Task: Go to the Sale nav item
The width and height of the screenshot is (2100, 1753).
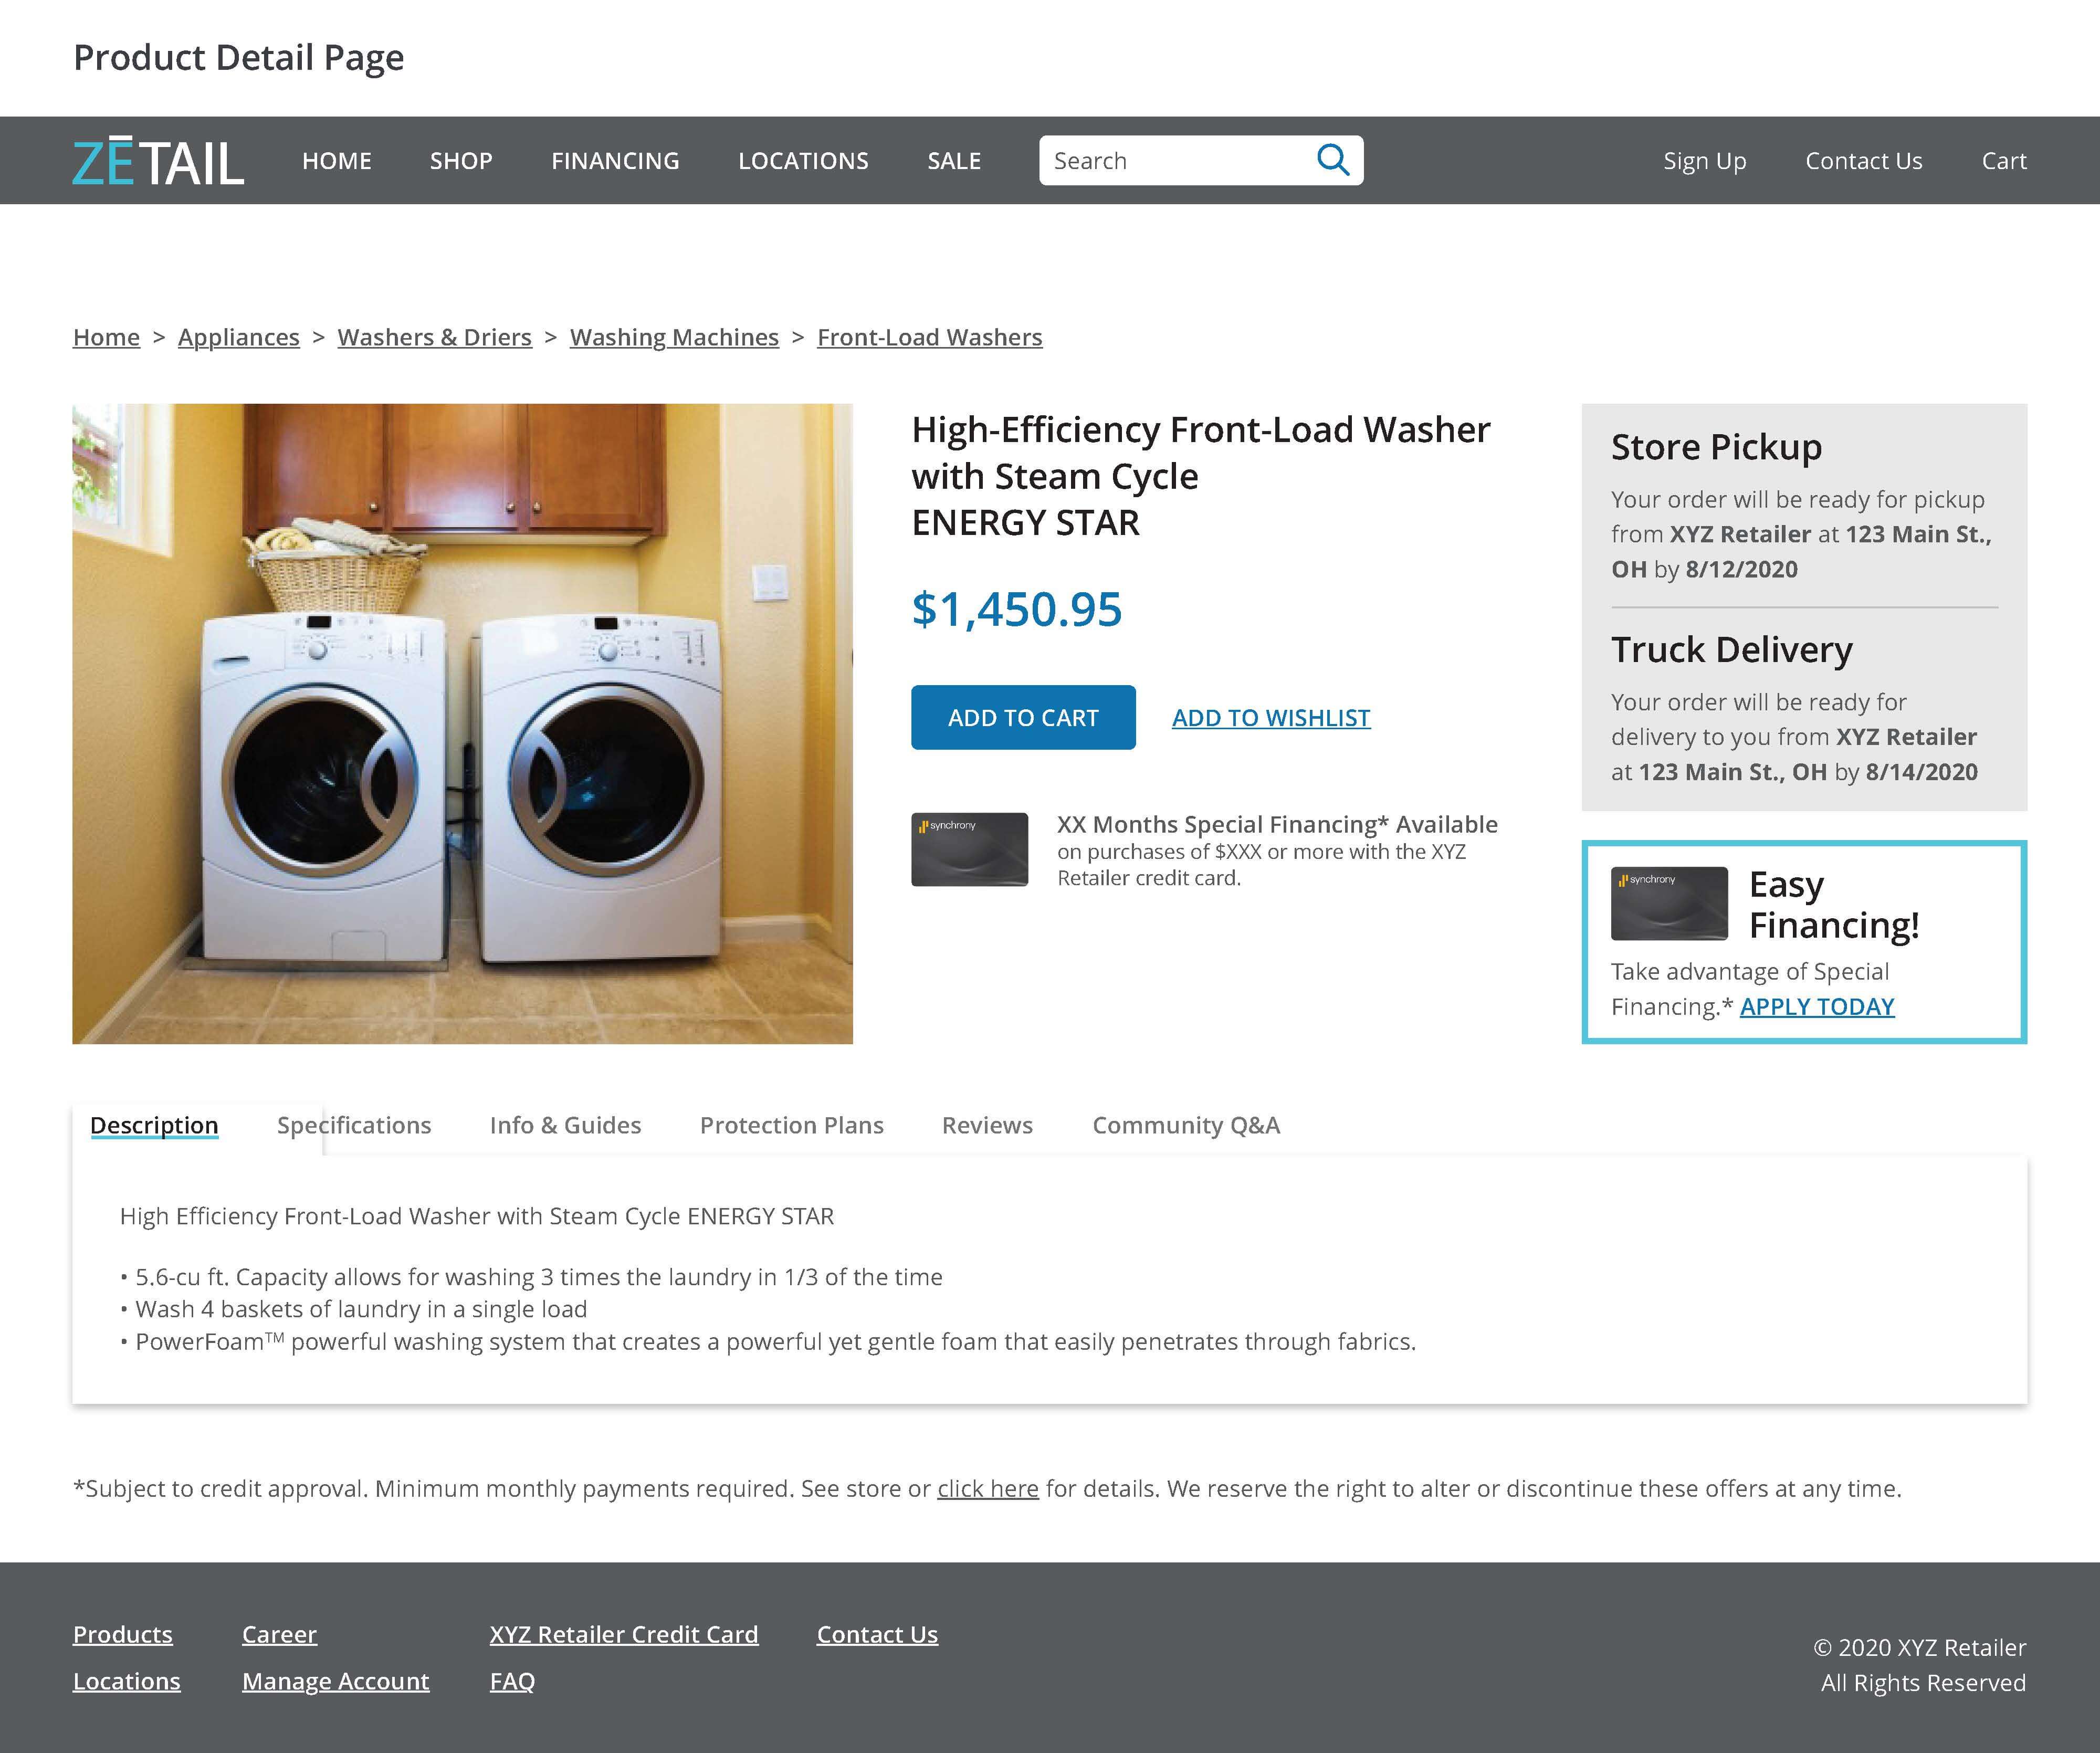Action: tap(954, 161)
